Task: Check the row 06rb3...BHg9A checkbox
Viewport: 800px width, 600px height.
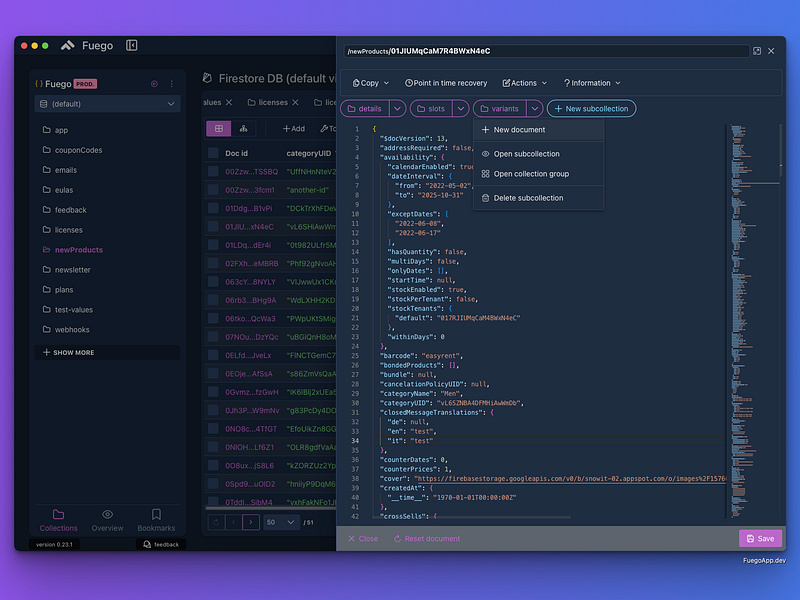Action: coord(213,300)
